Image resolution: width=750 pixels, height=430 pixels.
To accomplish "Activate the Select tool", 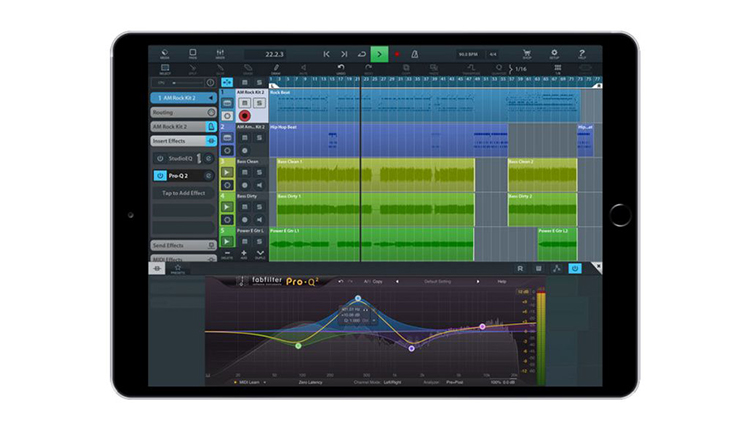I will pyautogui.click(x=165, y=69).
